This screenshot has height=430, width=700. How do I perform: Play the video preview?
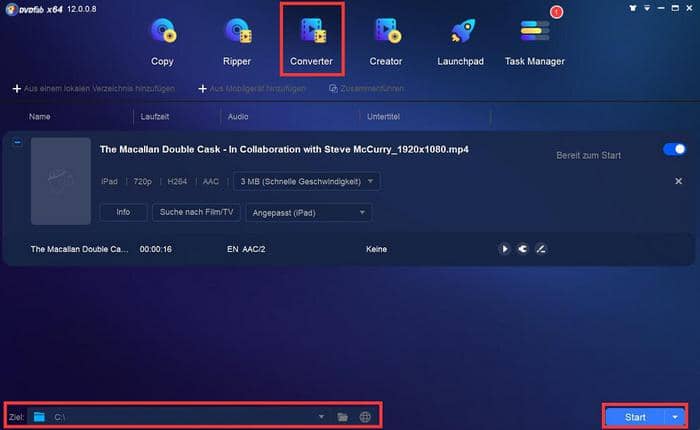[504, 249]
